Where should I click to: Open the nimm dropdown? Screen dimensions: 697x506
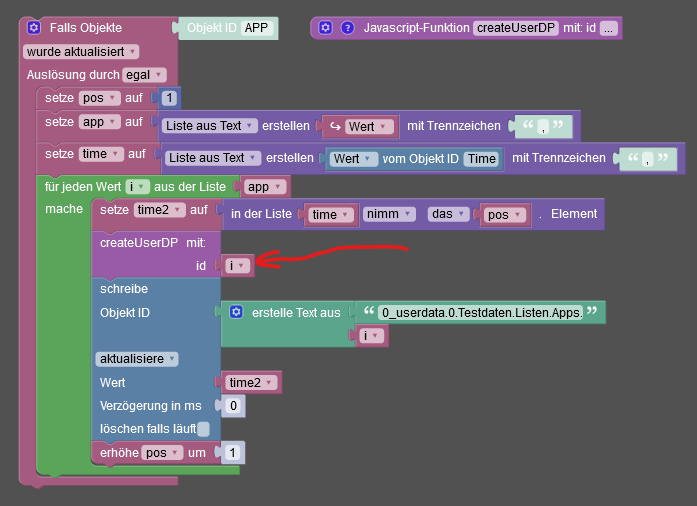[x=389, y=214]
